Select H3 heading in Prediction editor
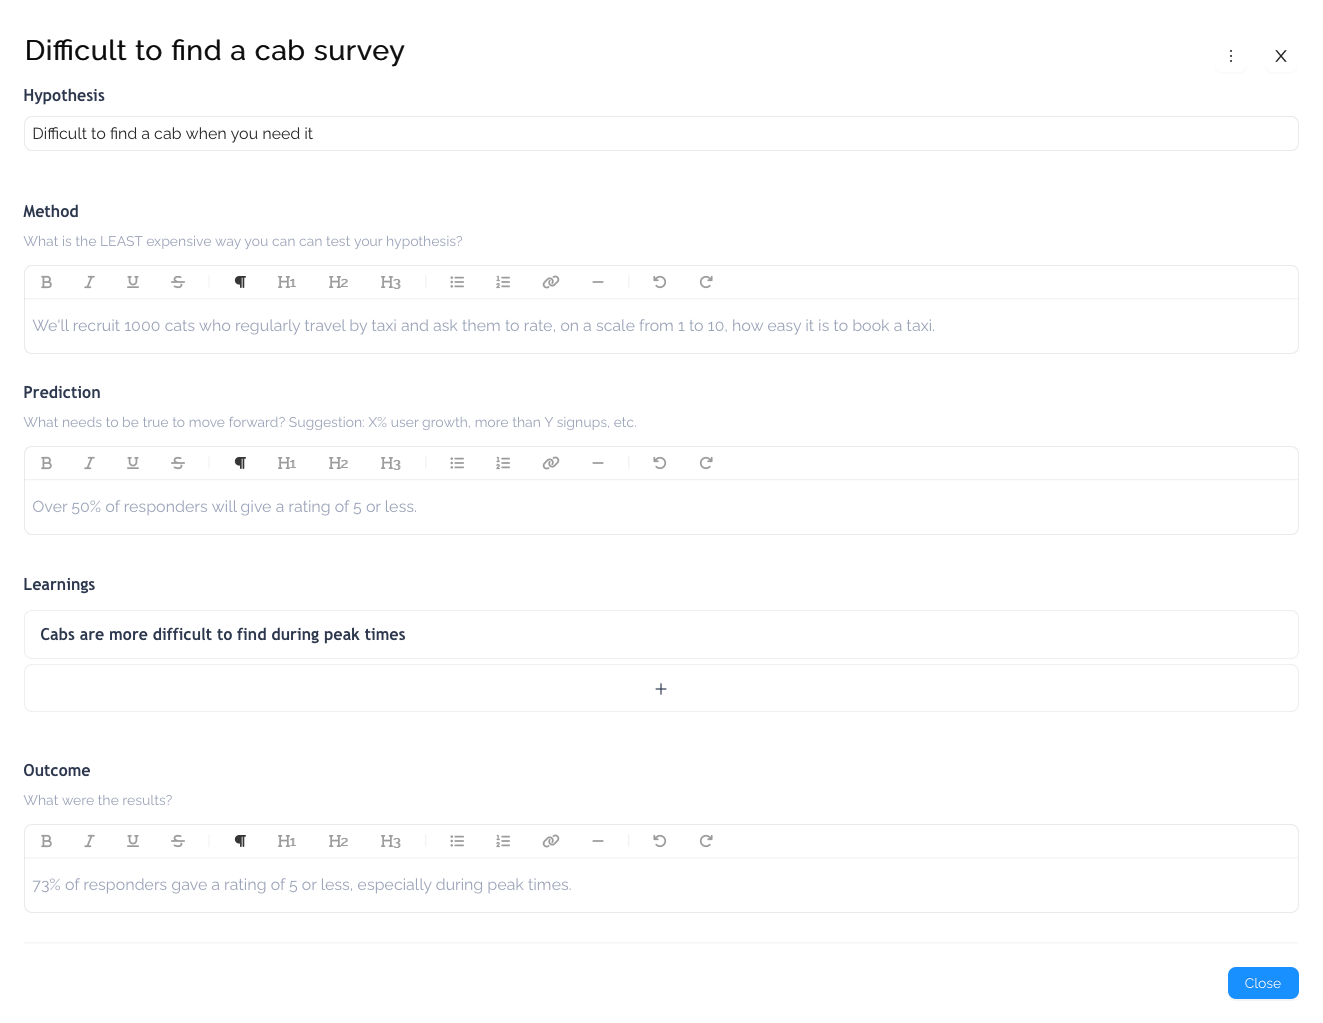 tap(391, 463)
